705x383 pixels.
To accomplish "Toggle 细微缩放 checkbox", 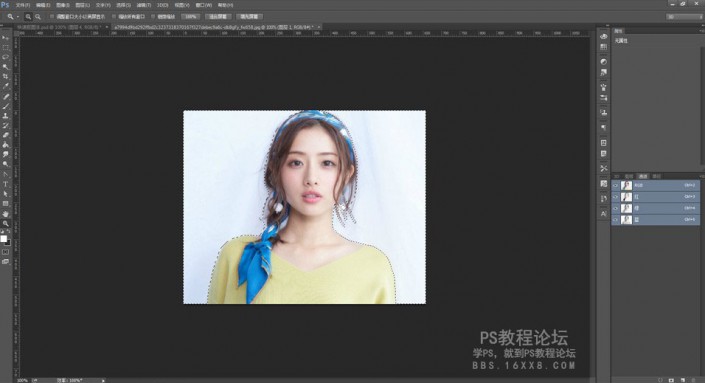I will coord(153,17).
